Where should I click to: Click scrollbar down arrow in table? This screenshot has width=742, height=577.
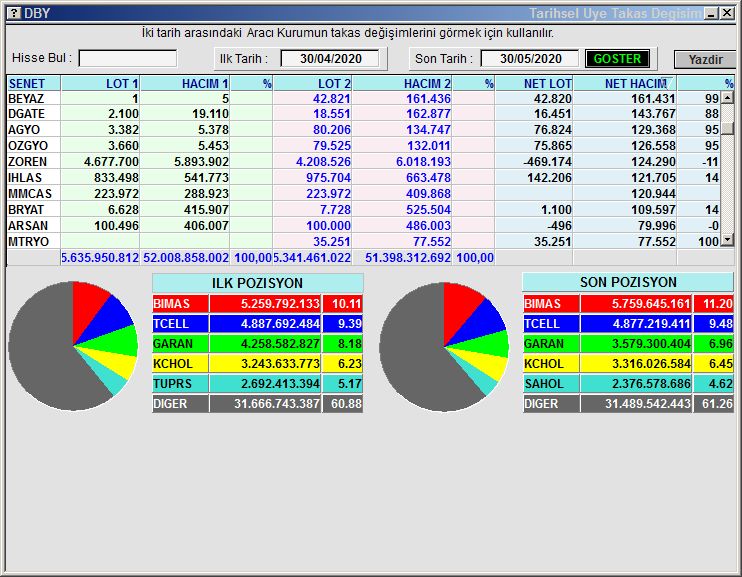727,240
